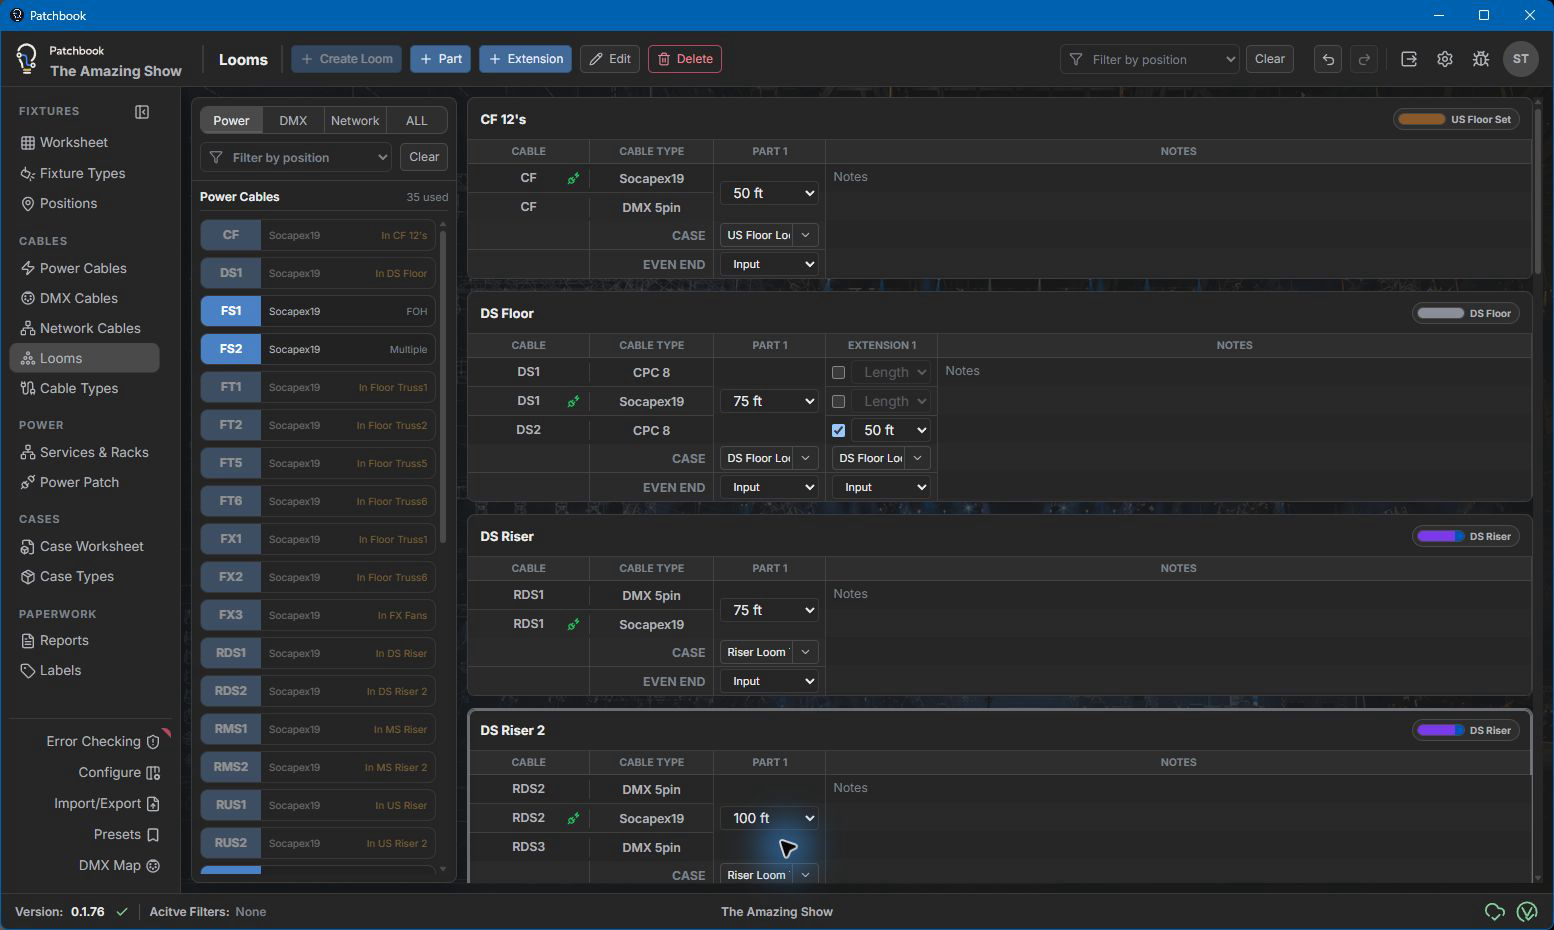1554x930 pixels.
Task: Click the cloud sync icon in status bar
Action: click(x=1495, y=911)
